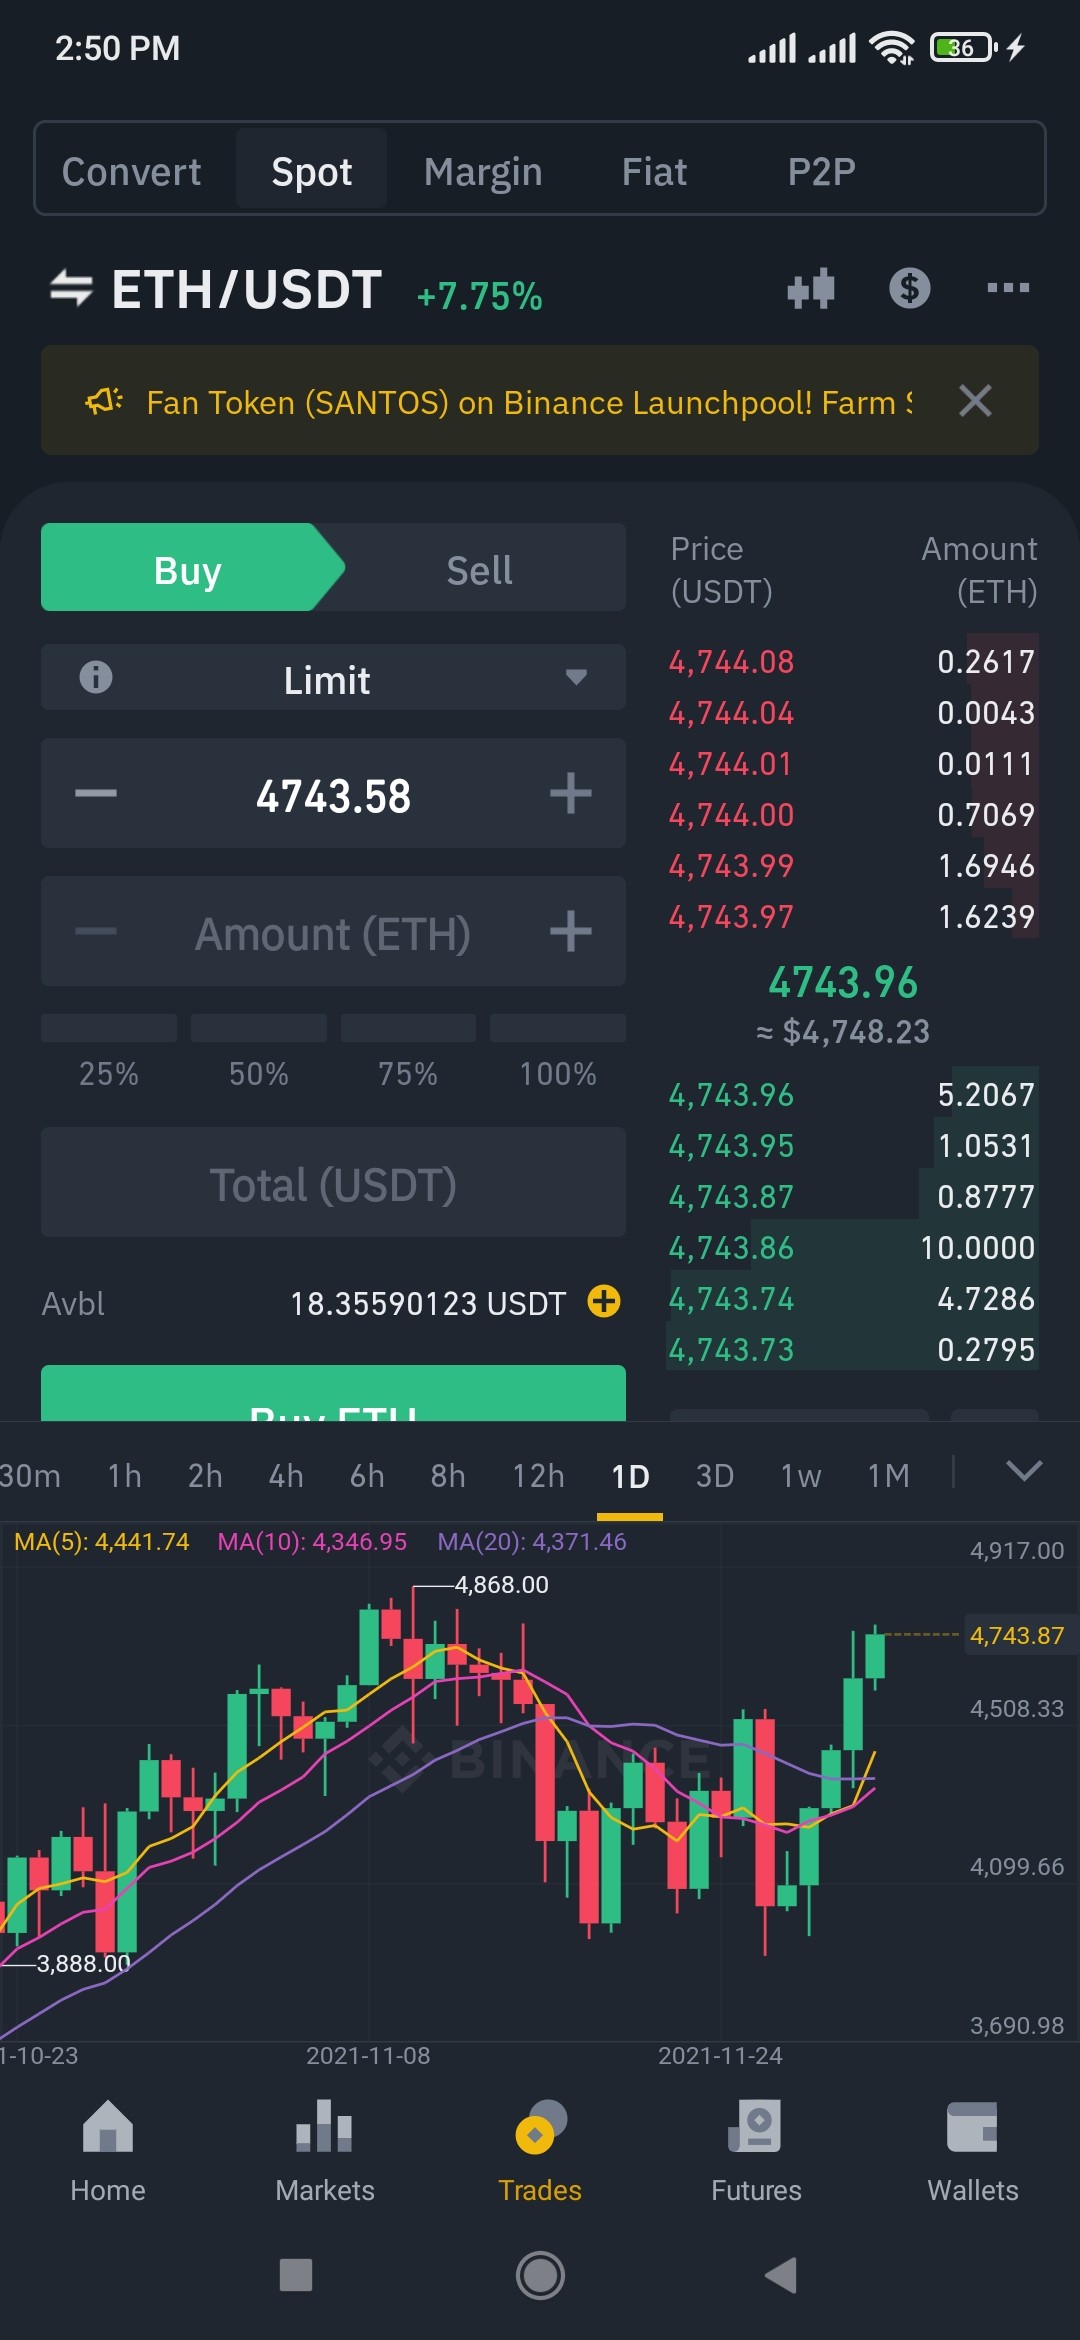Open the Markets tab icon

(x=324, y=2127)
